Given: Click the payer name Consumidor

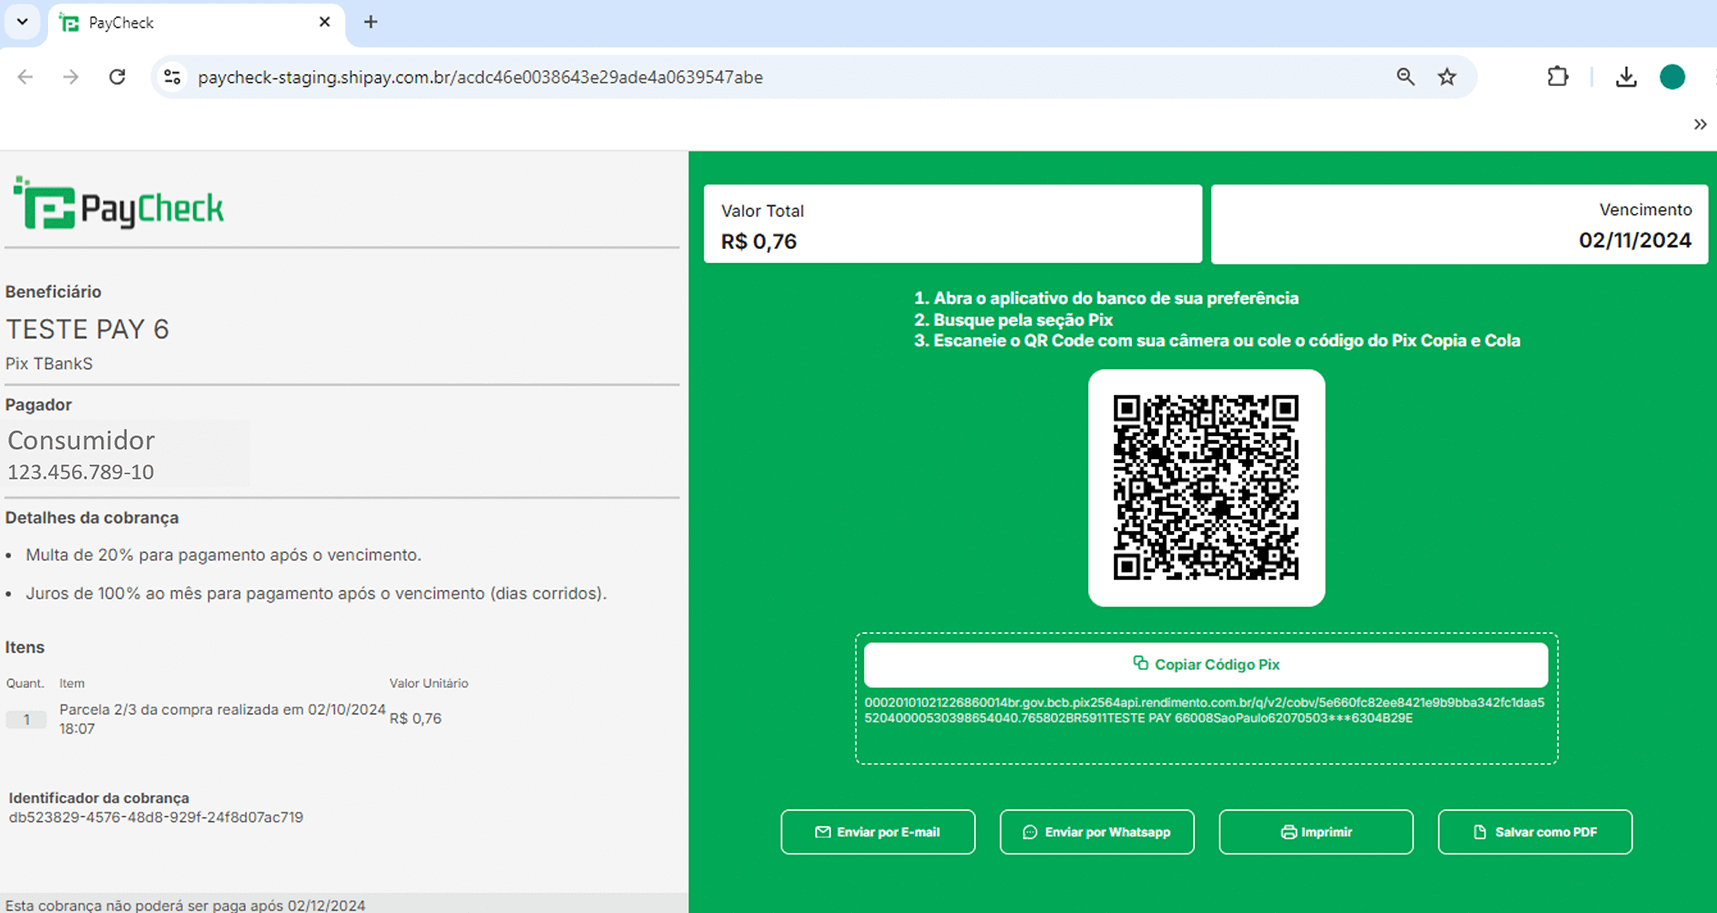Looking at the screenshot, I should (81, 441).
